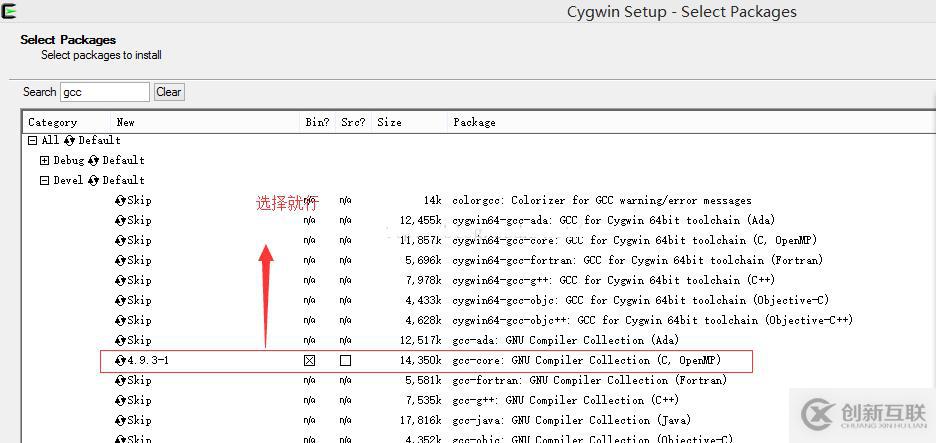Click the Debug category label
This screenshot has width=936, height=443.
point(68,161)
